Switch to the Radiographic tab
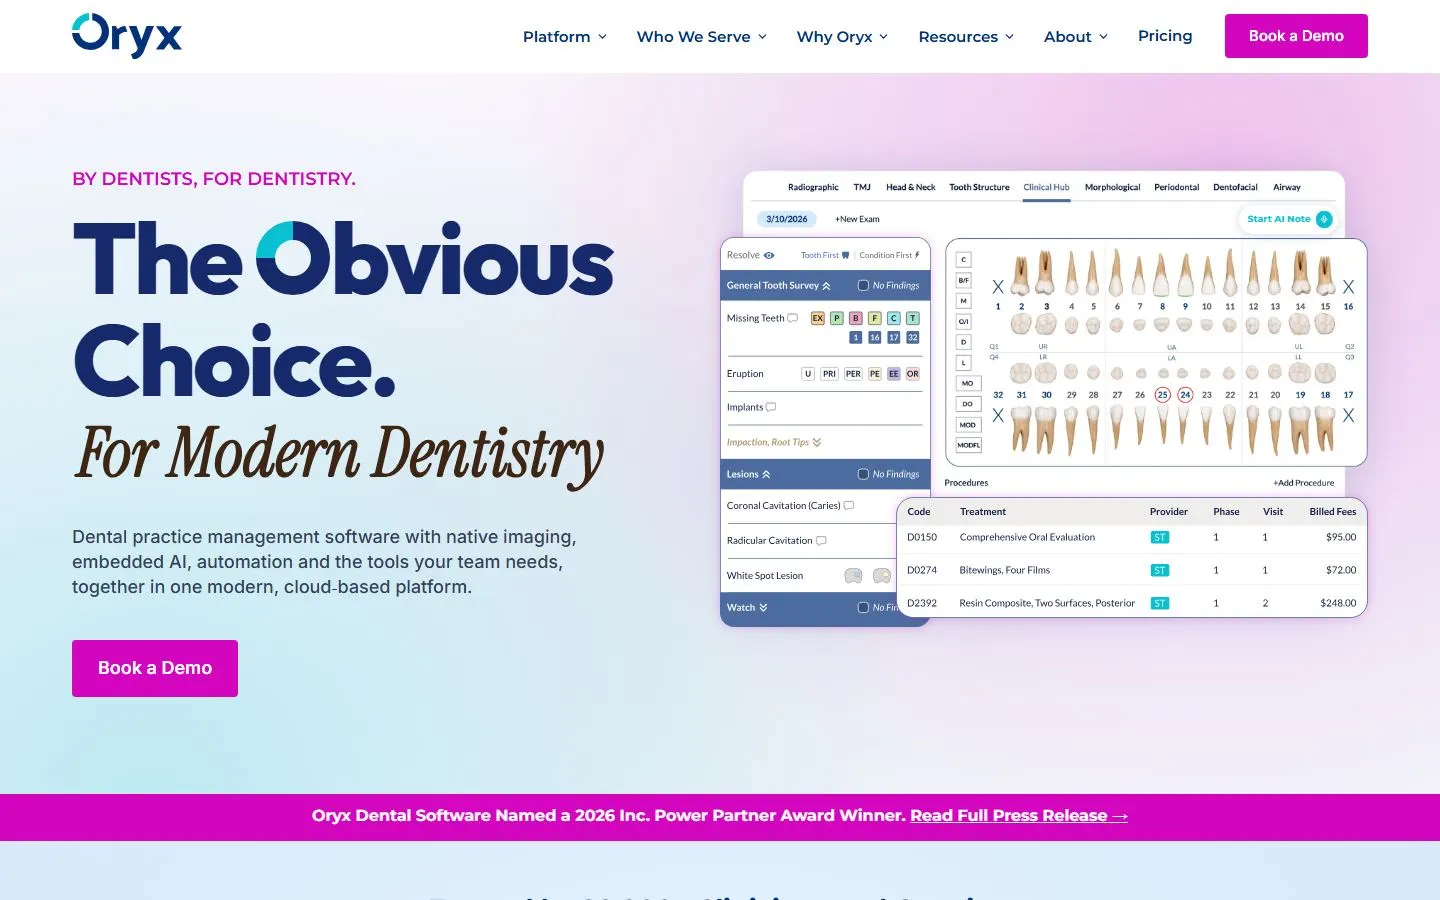This screenshot has width=1440, height=900. (x=813, y=187)
